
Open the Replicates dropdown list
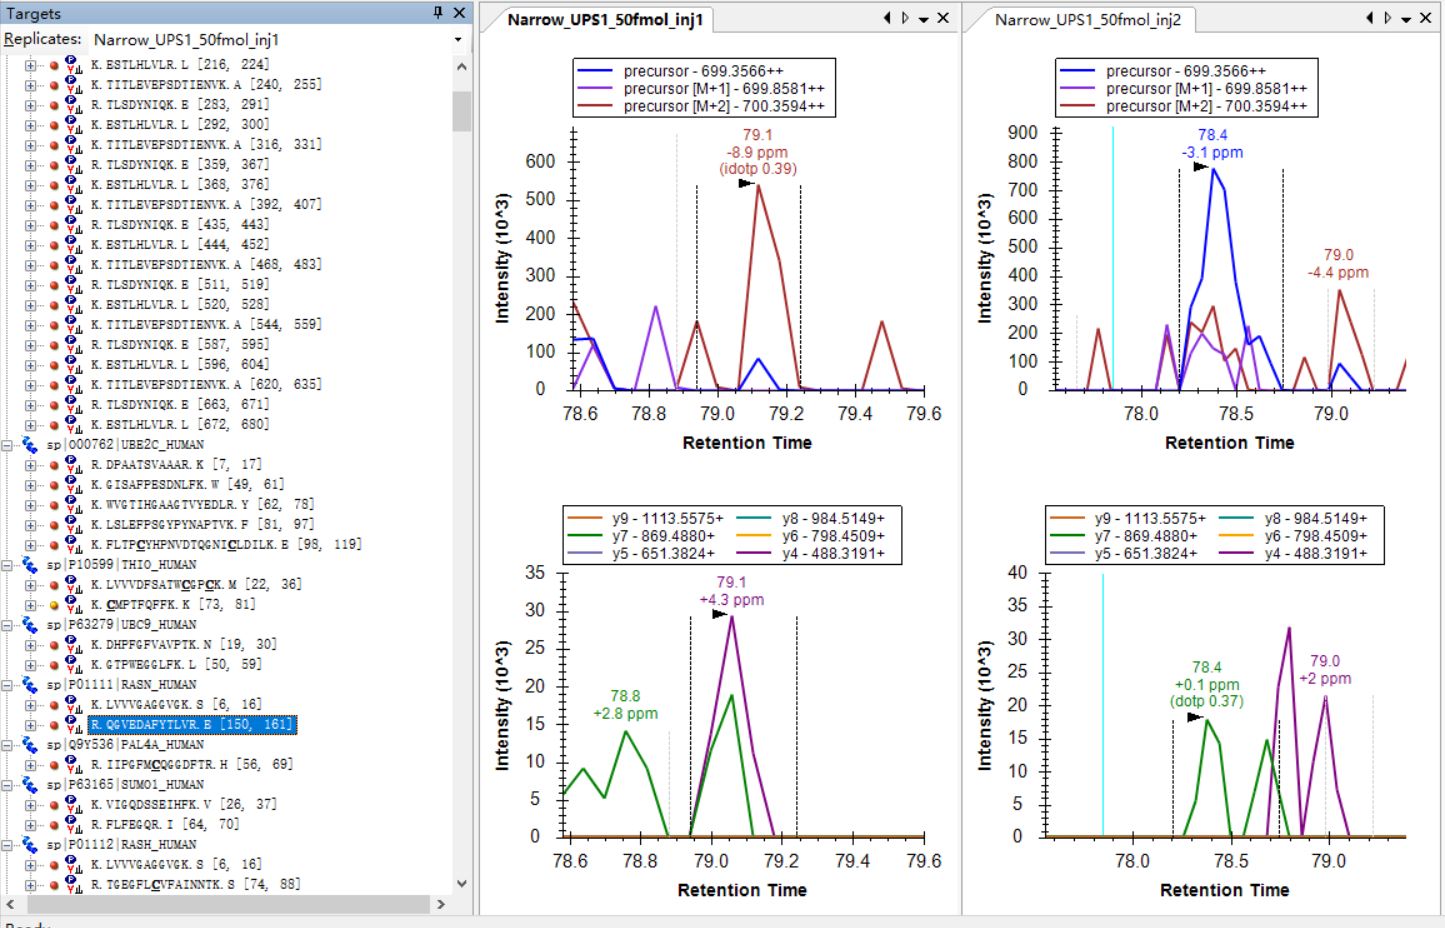click(458, 40)
